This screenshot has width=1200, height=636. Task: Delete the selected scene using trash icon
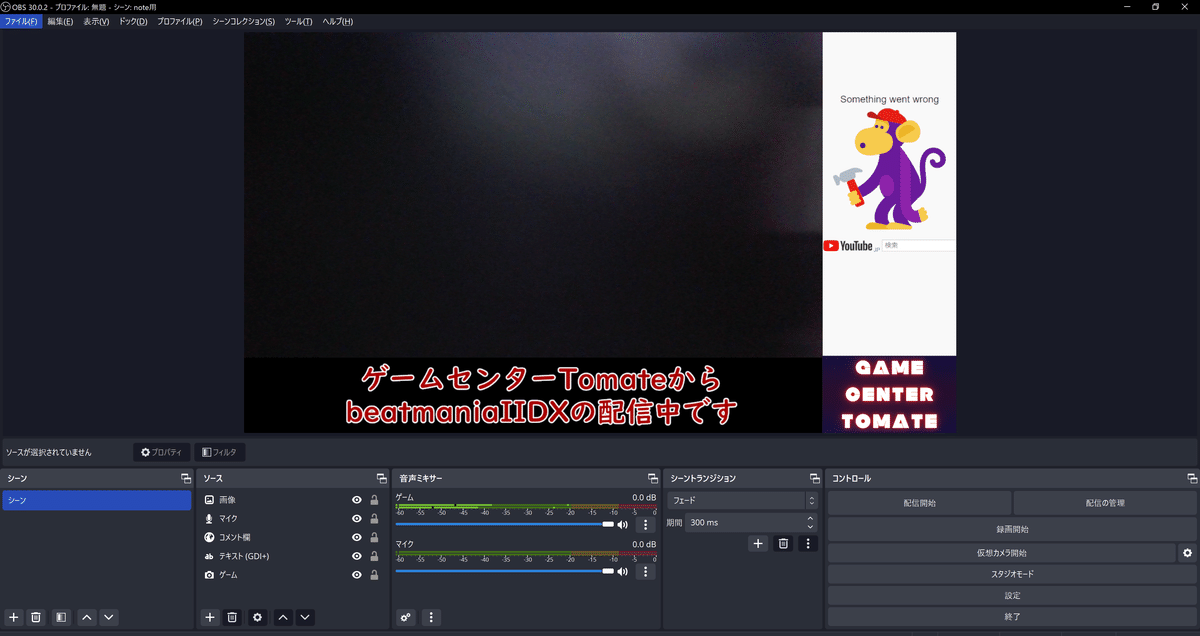click(x=36, y=617)
